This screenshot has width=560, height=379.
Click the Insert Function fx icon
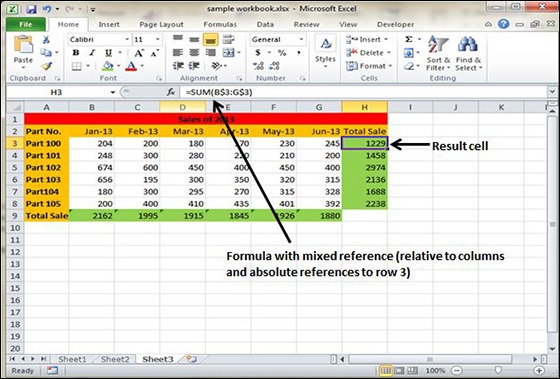tap(171, 92)
